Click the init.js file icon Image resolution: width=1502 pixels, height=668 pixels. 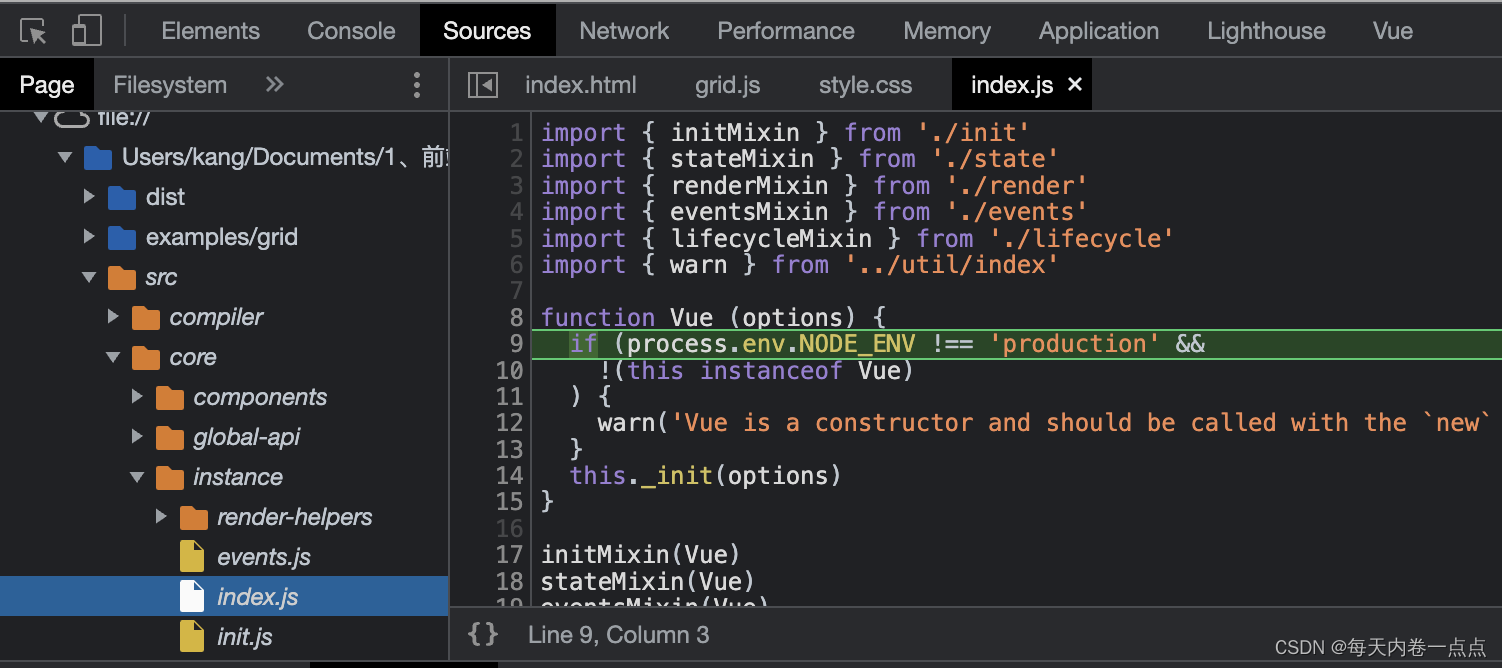(x=192, y=637)
